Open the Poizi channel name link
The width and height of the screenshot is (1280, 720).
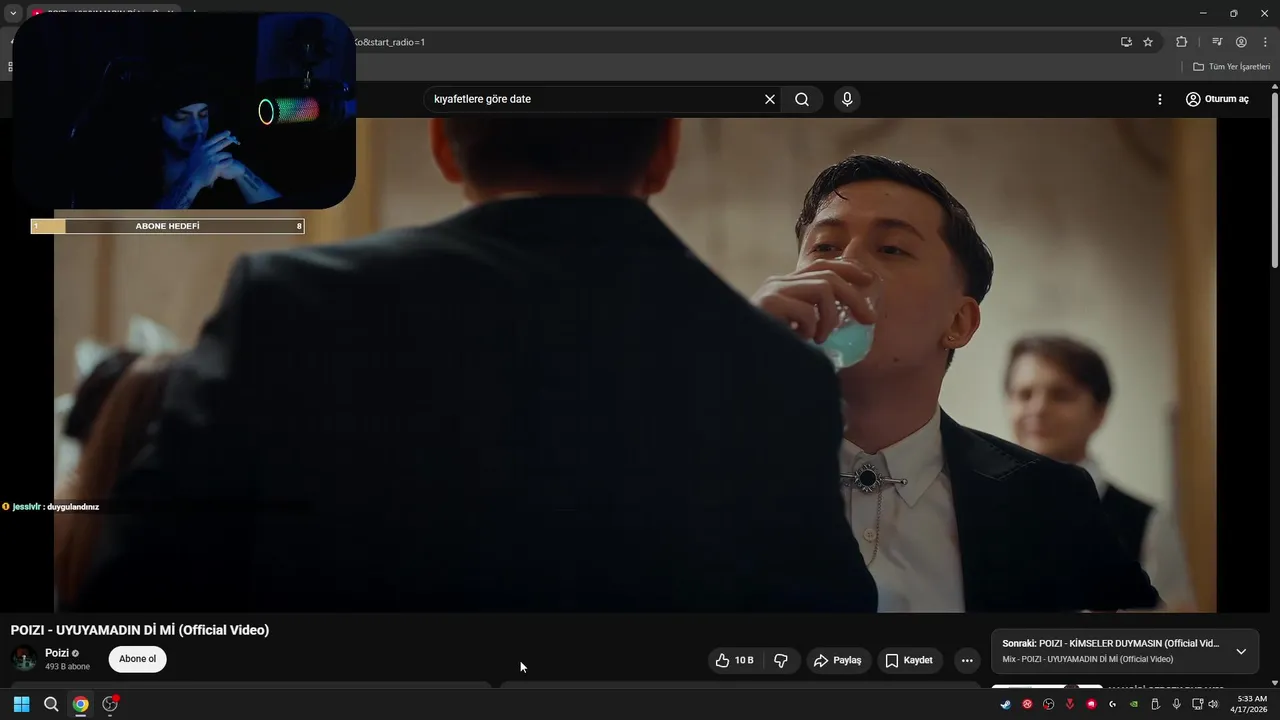point(57,653)
